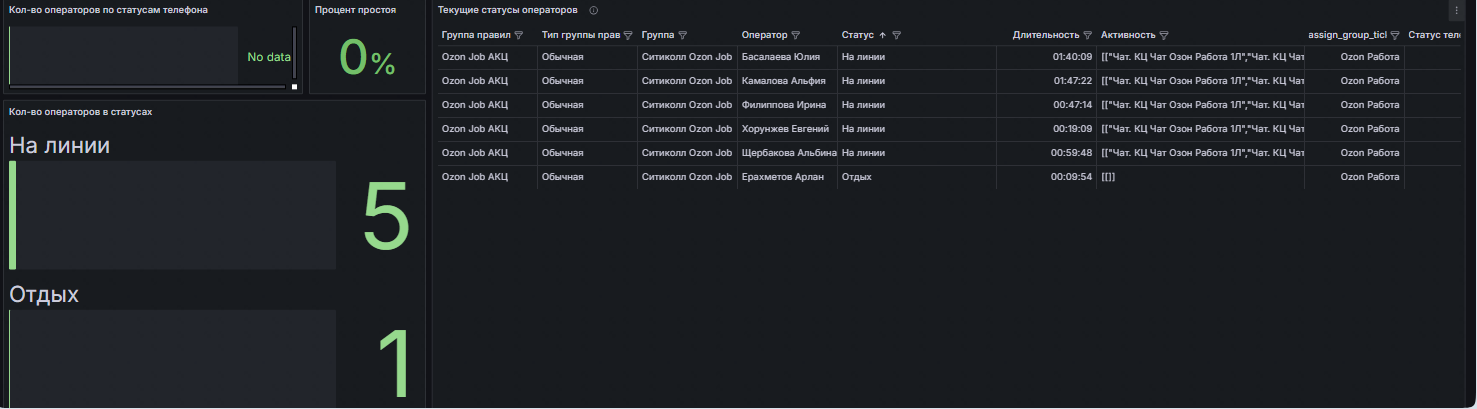The width and height of the screenshot is (1477, 409).
Task: Open the three-dot panel menu
Action: tap(1456, 10)
